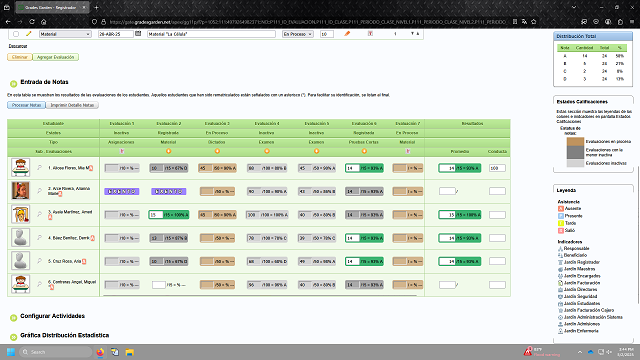Click the horizontal scrollbar under the grades table
The width and height of the screenshot is (640, 360).
coord(260,295)
